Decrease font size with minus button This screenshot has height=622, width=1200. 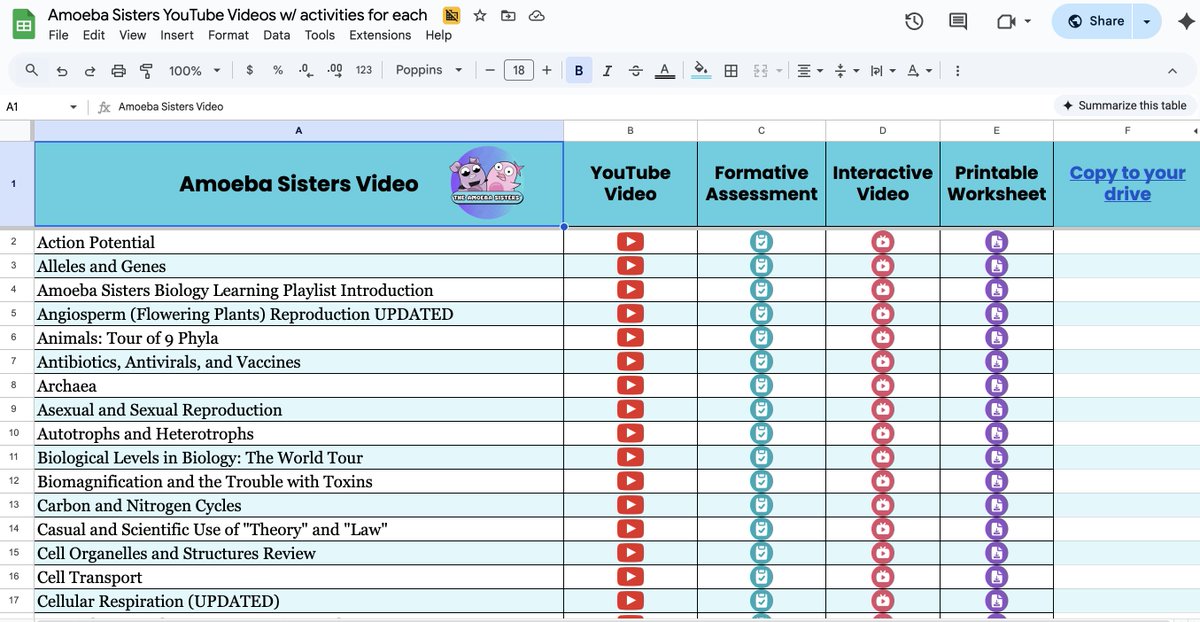tap(490, 70)
